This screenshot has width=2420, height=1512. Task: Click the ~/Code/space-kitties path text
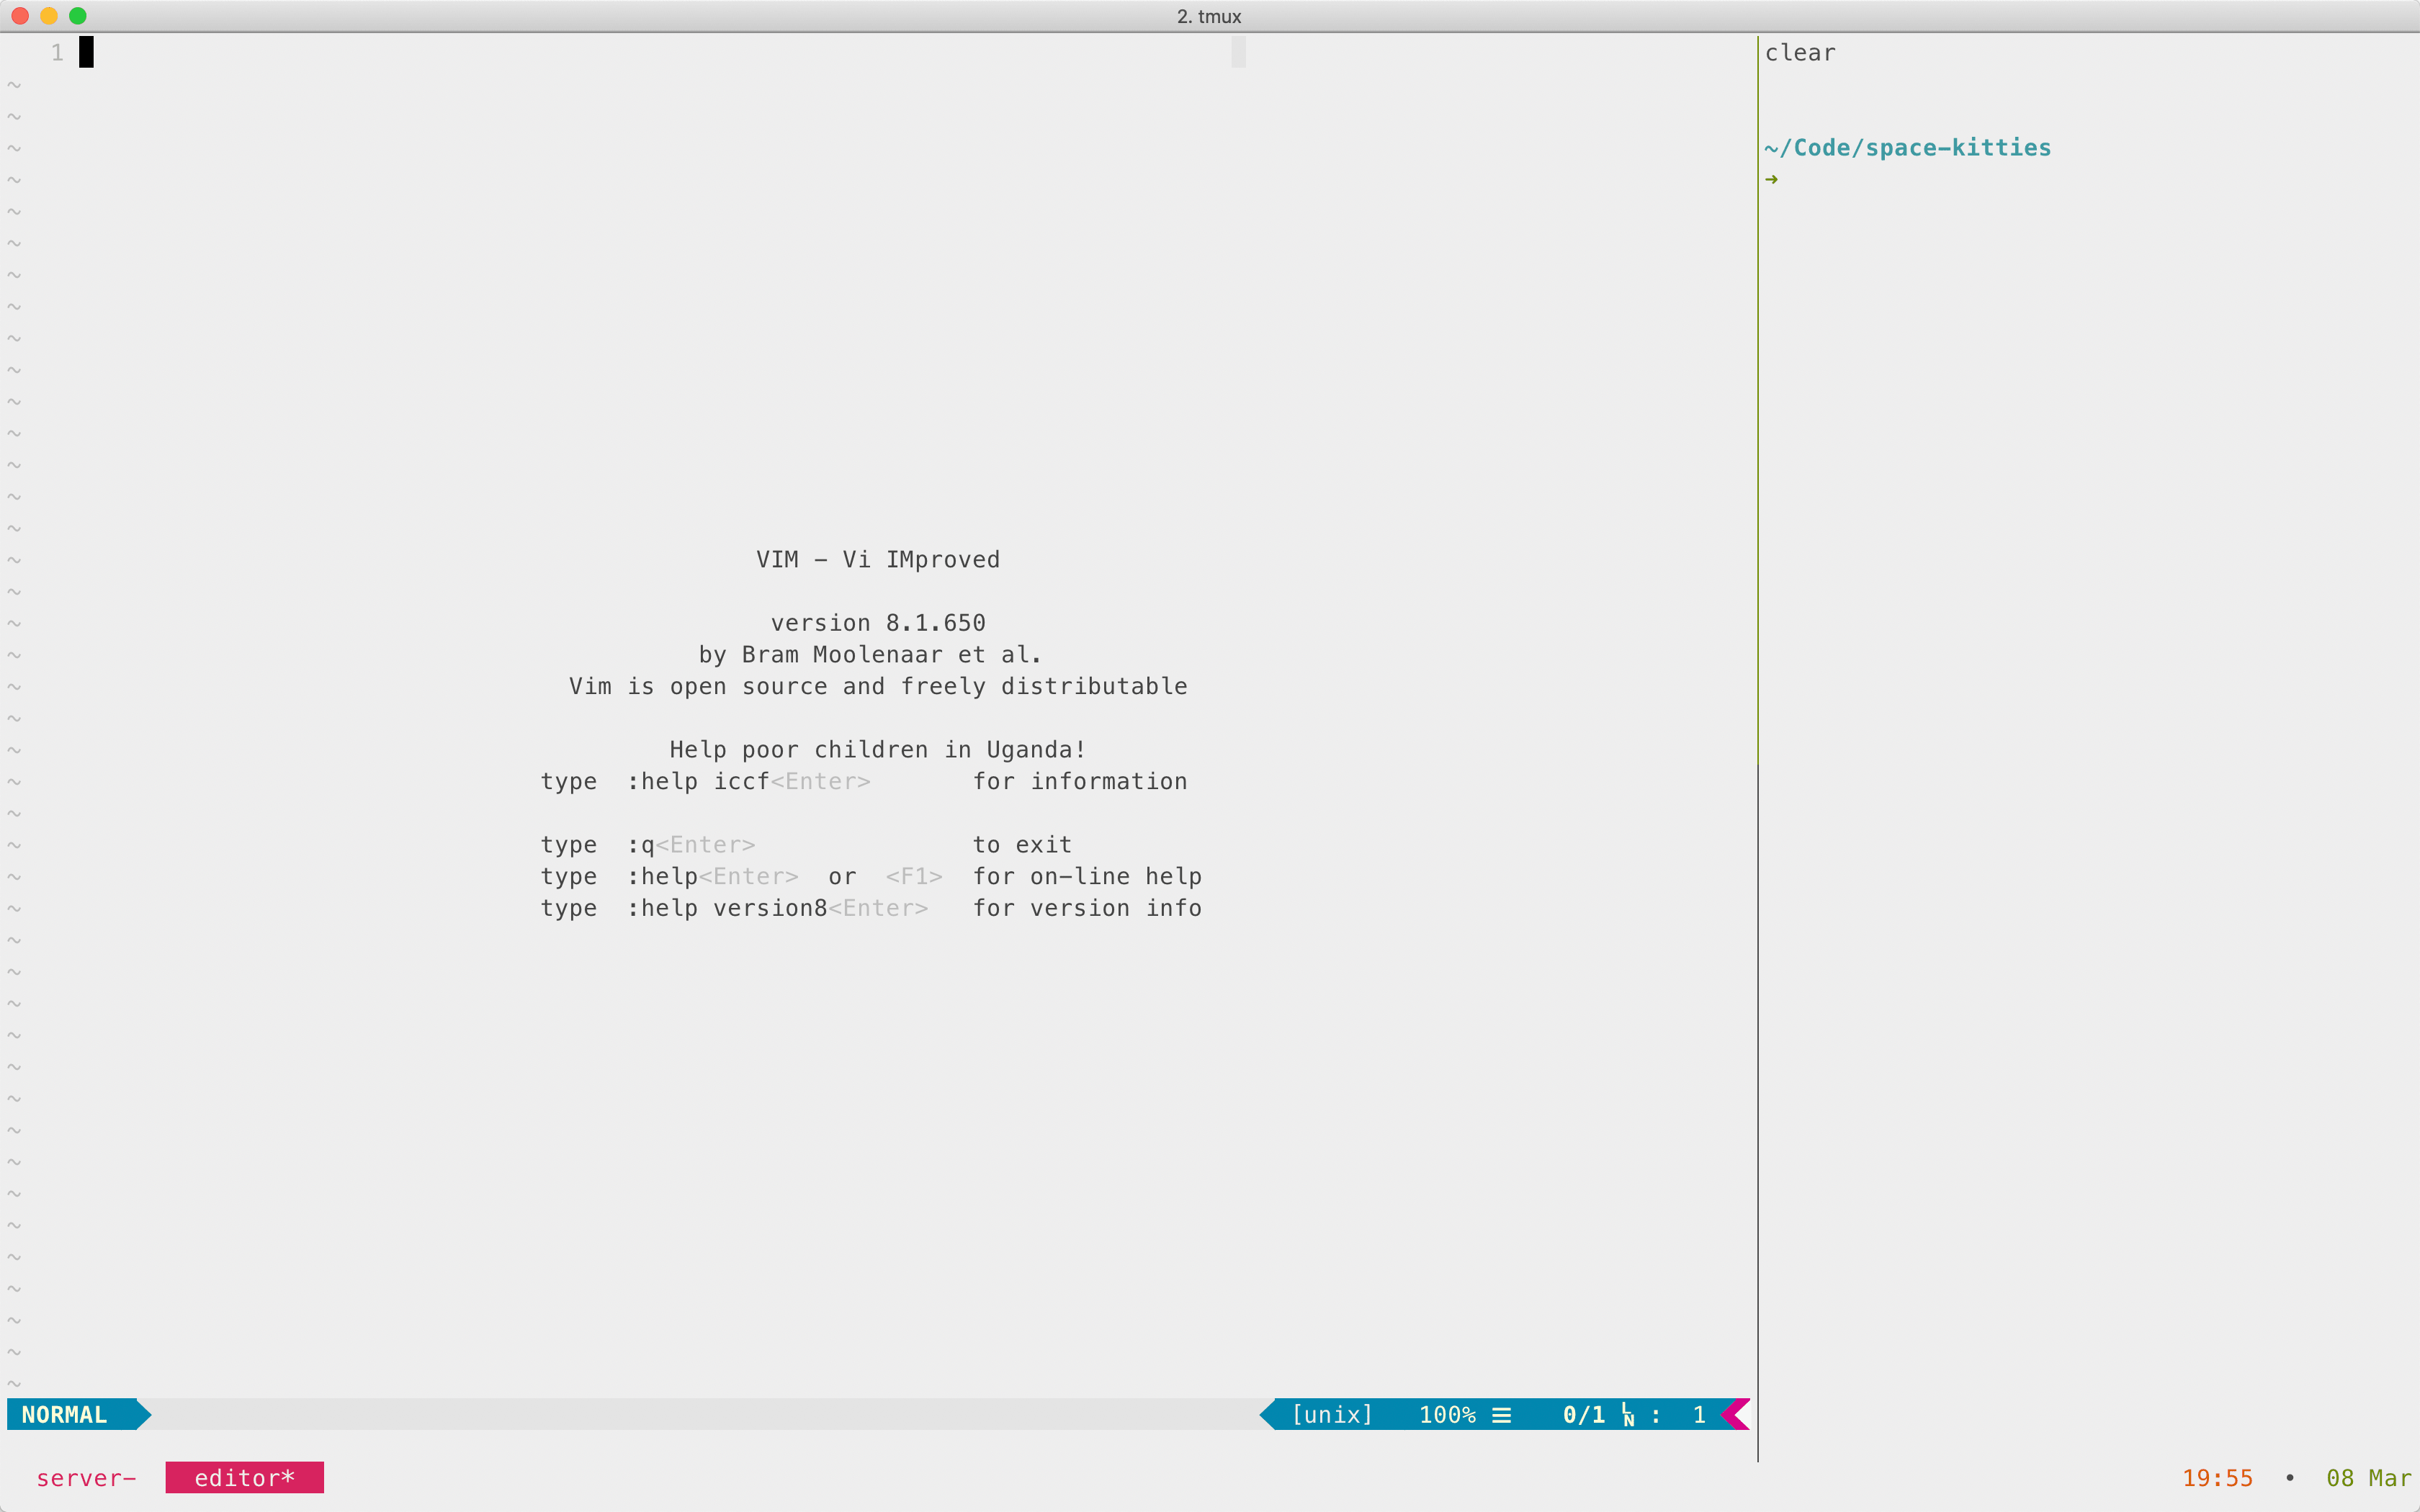1908,148
